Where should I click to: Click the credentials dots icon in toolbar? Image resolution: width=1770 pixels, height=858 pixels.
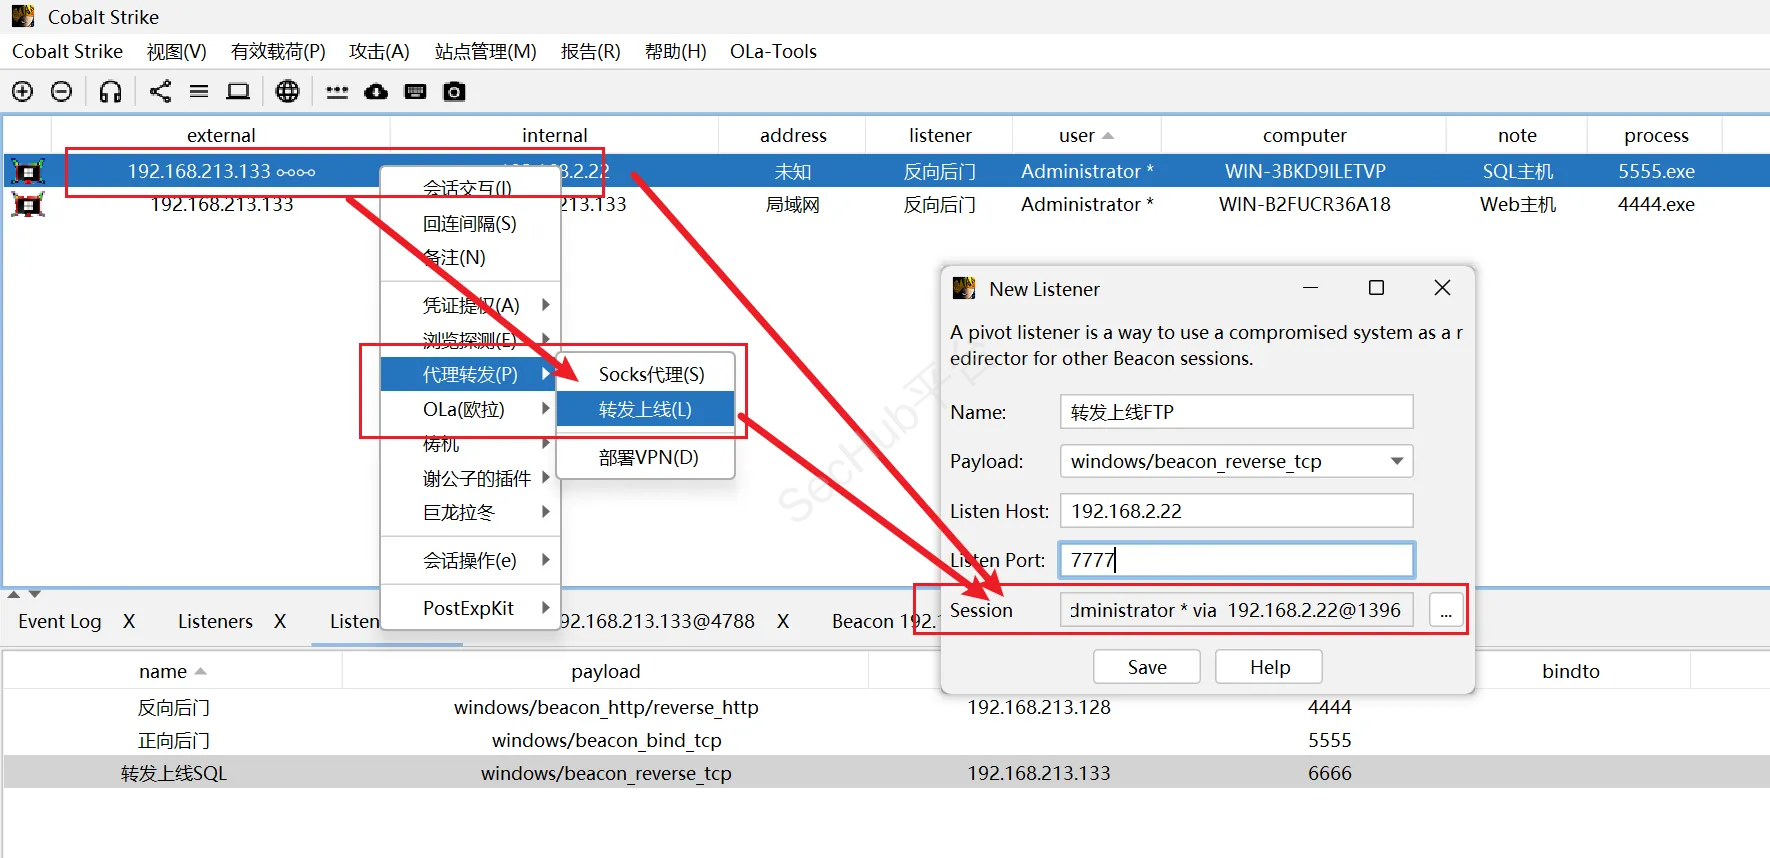[x=337, y=92]
